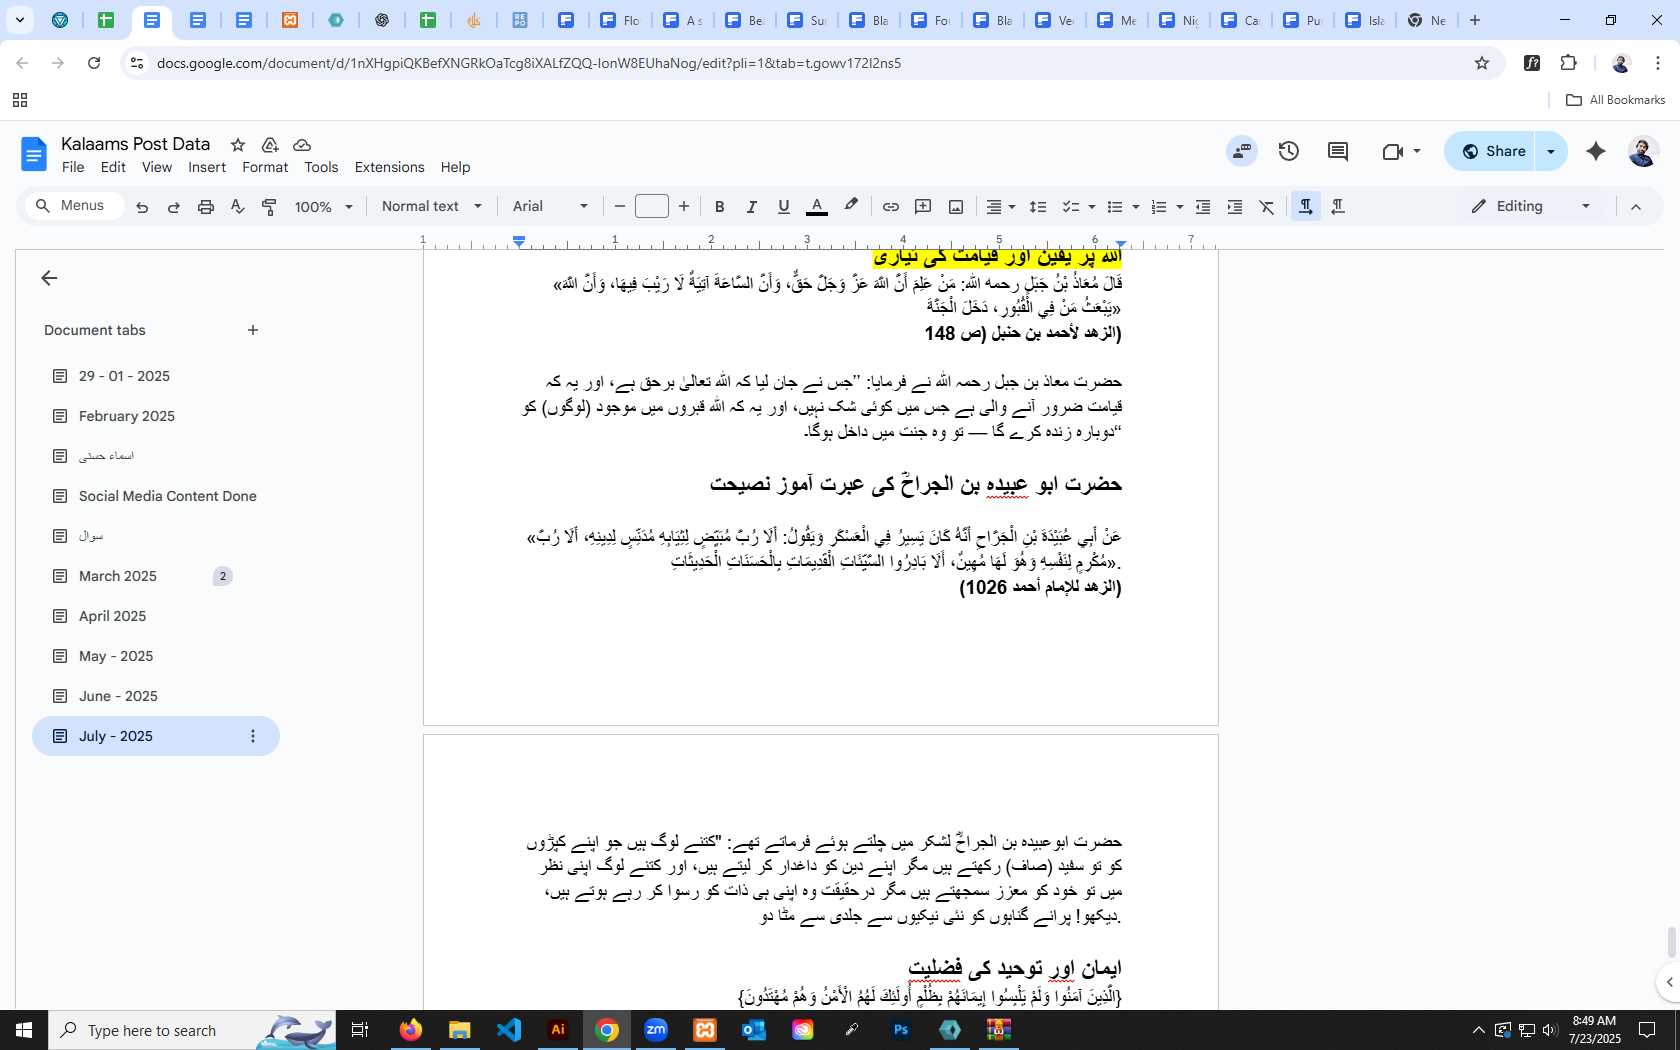Insert a link with the link icon
The width and height of the screenshot is (1680, 1050).
click(x=890, y=207)
